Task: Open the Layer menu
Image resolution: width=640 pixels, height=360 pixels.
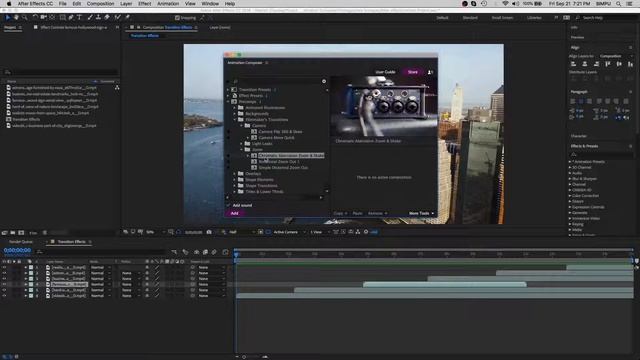Action: [x=126, y=4]
